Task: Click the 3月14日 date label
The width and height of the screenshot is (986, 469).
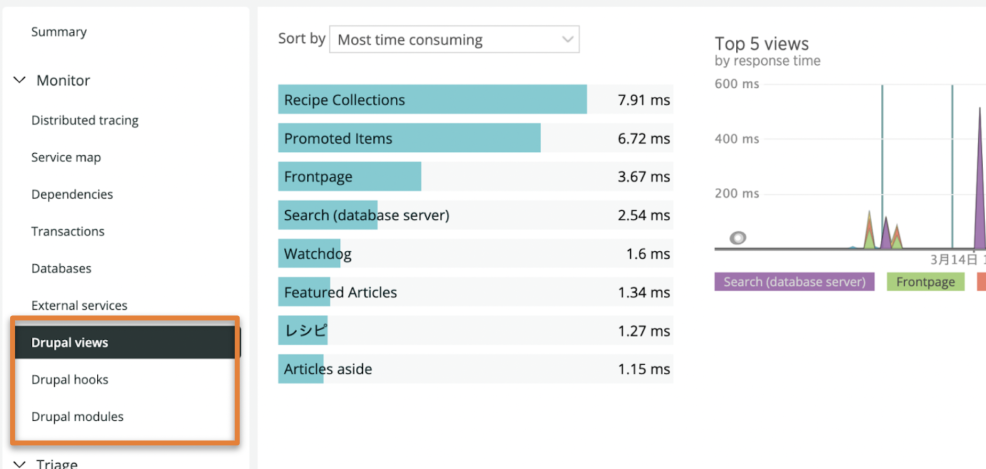Action: [954, 260]
